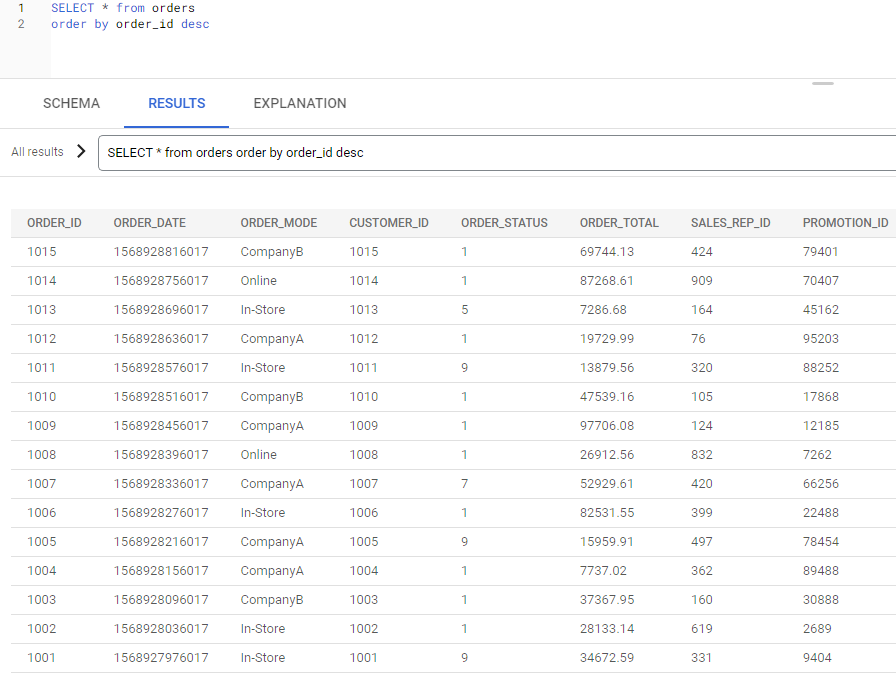Click ORDER_TOTAL column header

[x=619, y=223]
